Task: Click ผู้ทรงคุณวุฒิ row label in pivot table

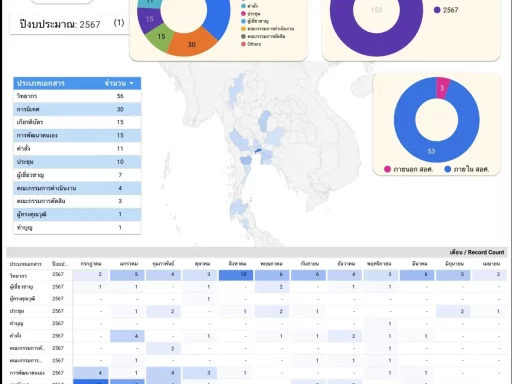Action: tap(22, 299)
